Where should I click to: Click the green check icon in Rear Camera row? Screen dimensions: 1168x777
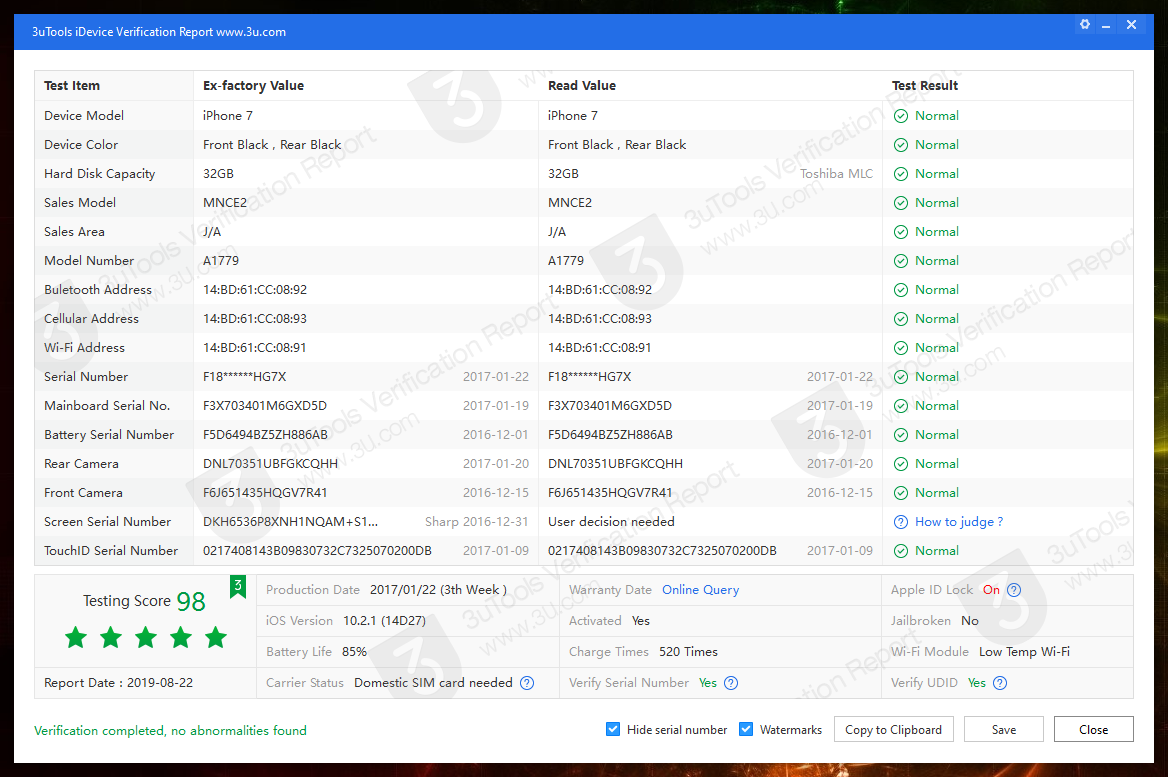[x=901, y=464]
